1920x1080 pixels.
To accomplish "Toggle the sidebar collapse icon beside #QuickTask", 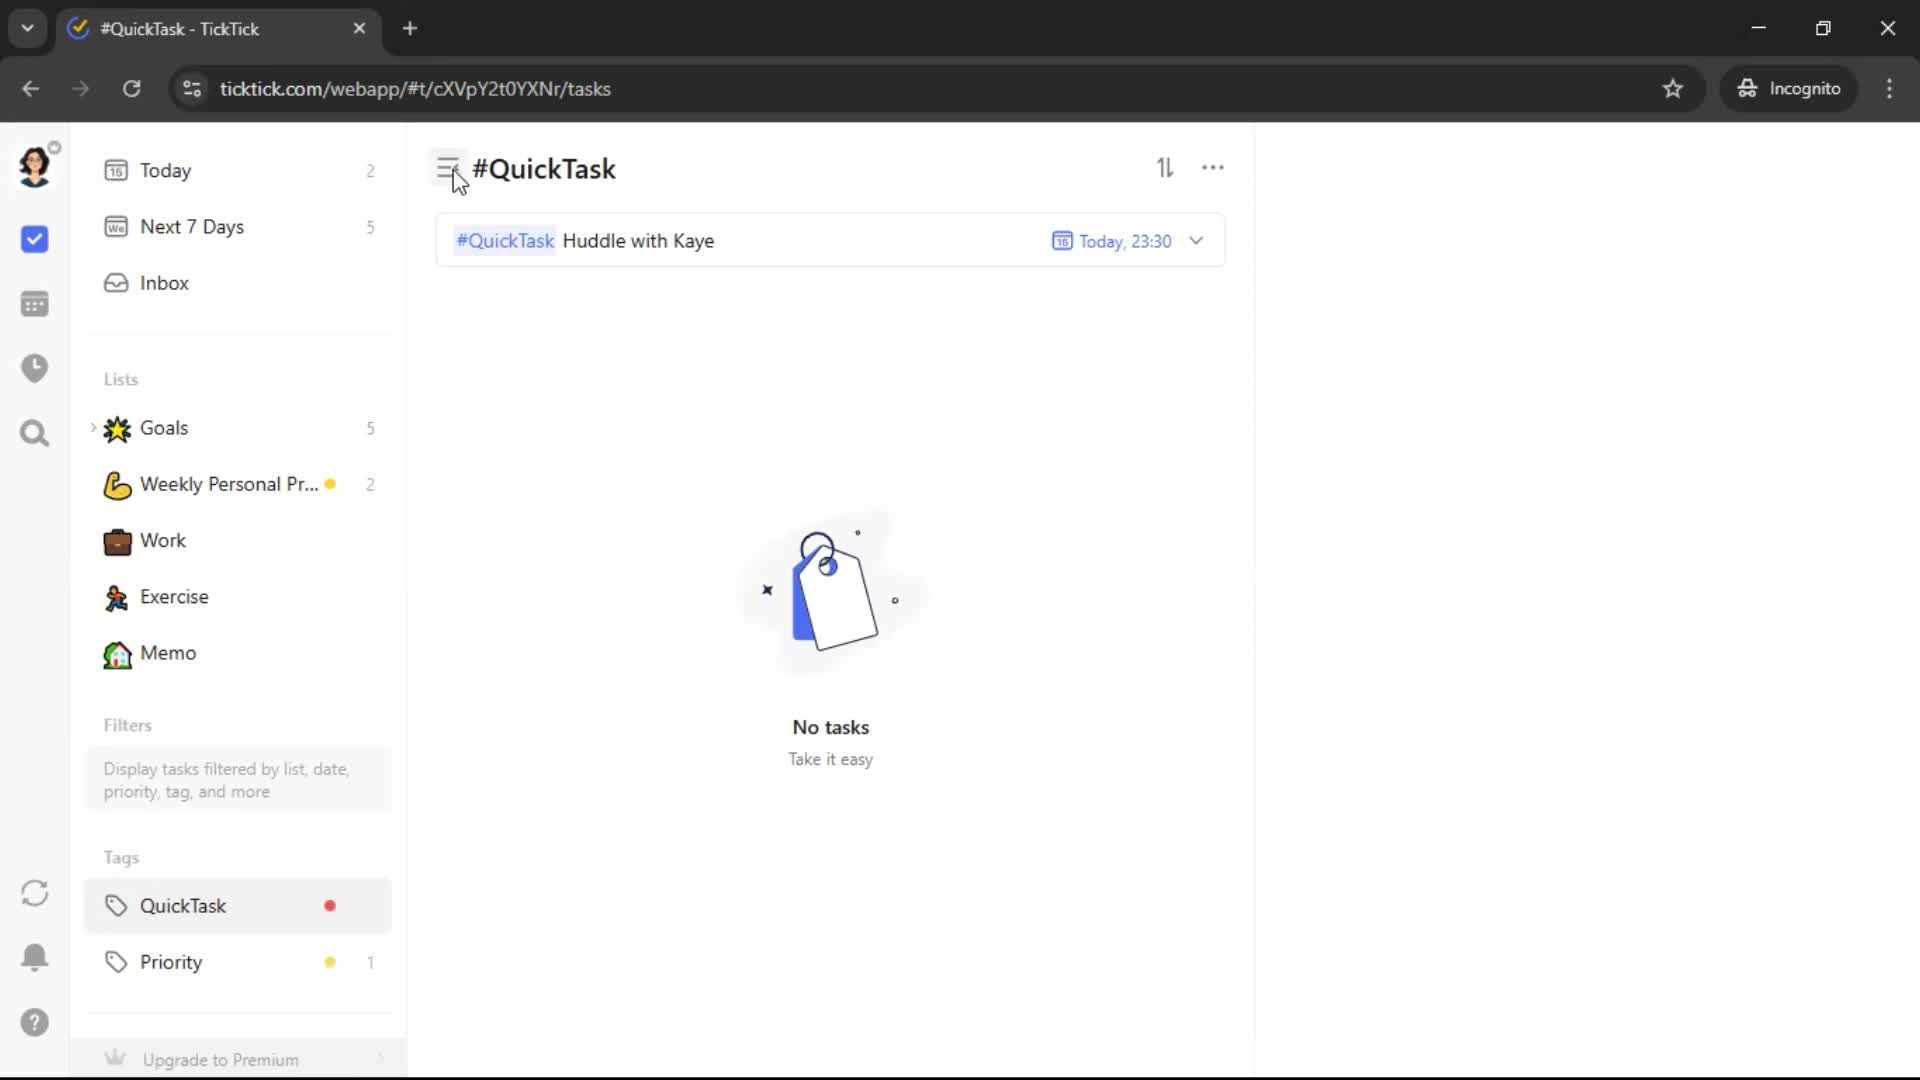I will pos(447,168).
